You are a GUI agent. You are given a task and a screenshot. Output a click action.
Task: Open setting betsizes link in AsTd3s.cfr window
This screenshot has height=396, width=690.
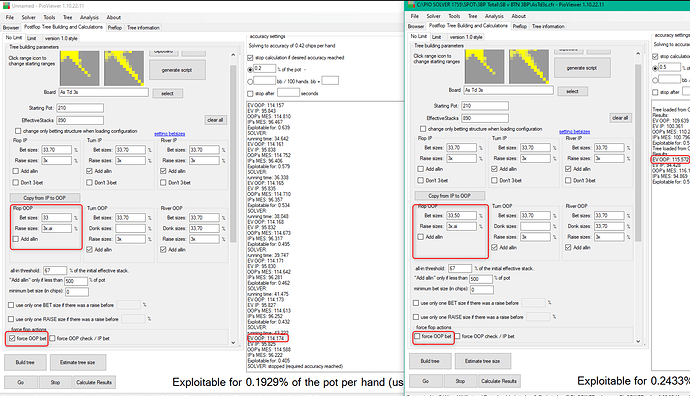tap(575, 131)
